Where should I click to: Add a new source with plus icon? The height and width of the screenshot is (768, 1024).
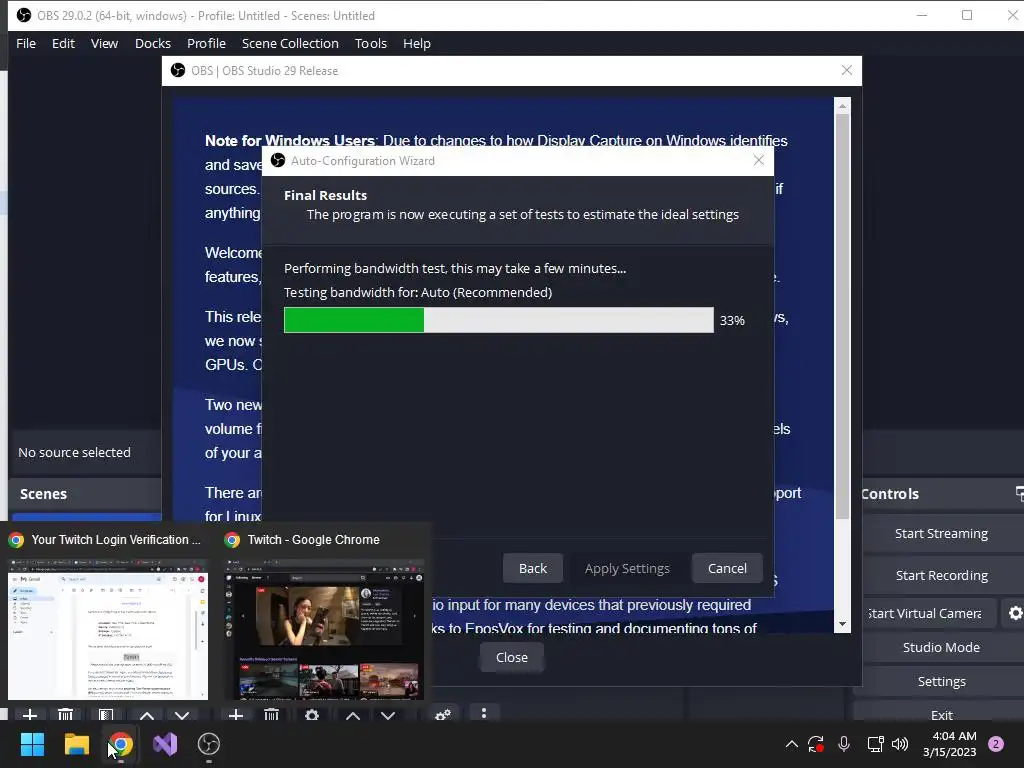pos(236,715)
